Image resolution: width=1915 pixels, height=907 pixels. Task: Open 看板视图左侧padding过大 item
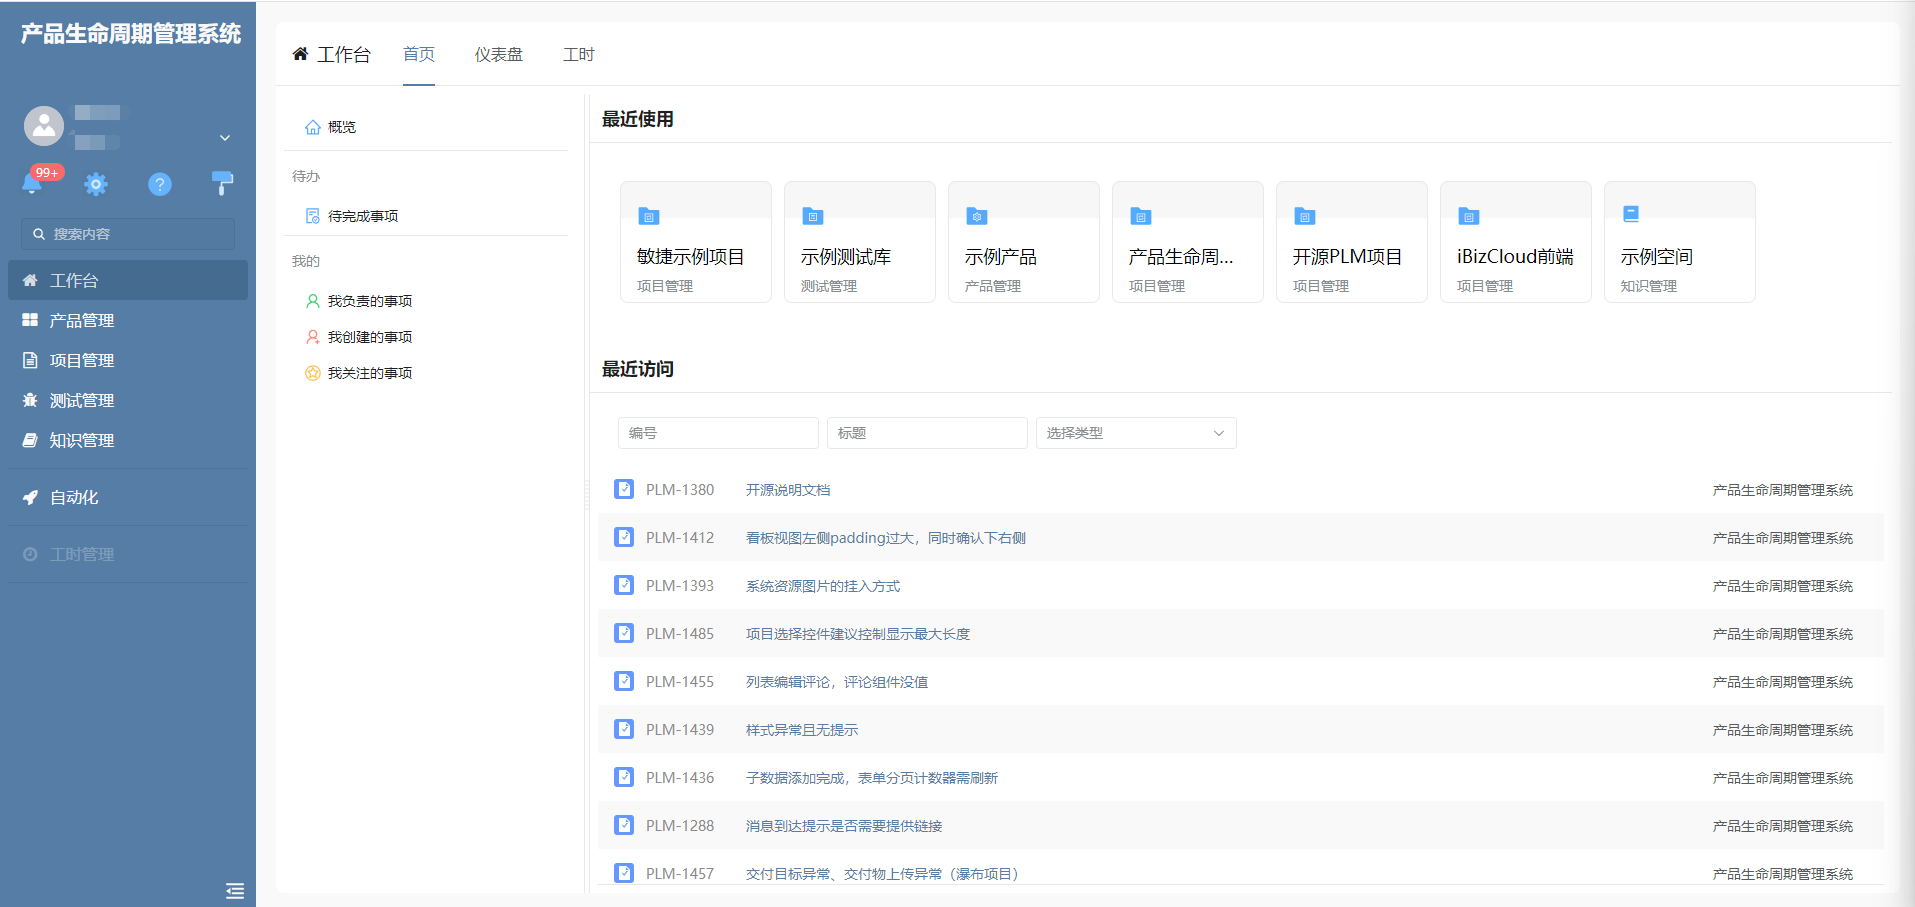click(x=886, y=538)
